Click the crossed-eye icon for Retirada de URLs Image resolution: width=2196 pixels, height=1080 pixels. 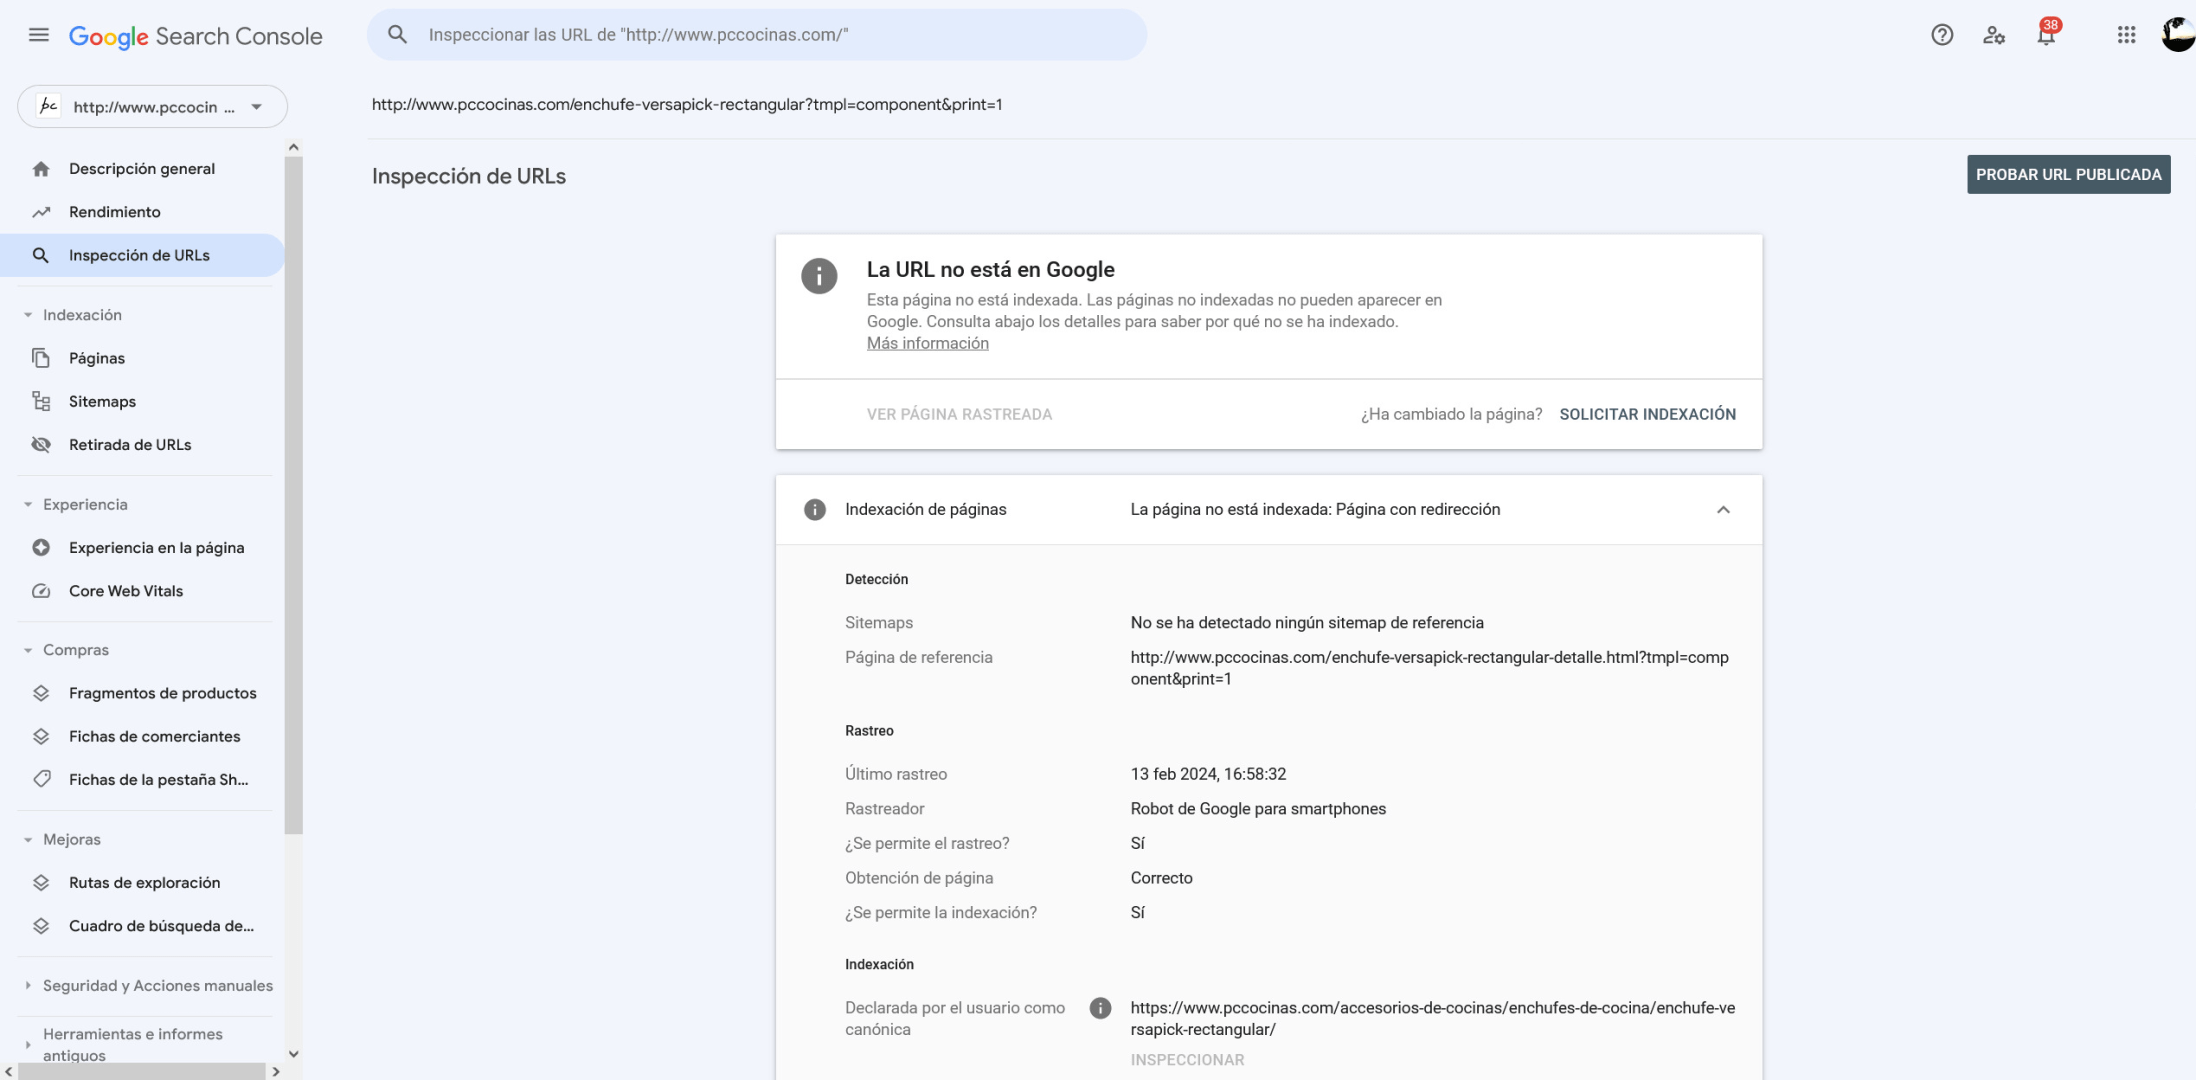click(41, 445)
